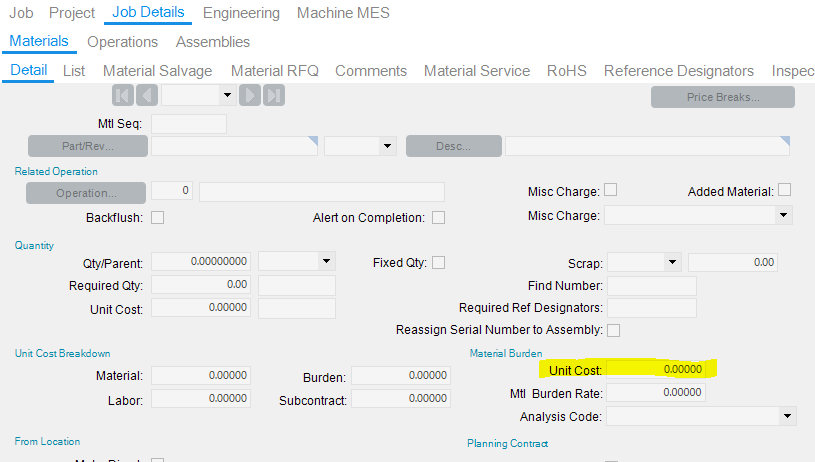Click the Subcontract cost breakdown field
Screen dimensions: 815x462
(x=401, y=399)
